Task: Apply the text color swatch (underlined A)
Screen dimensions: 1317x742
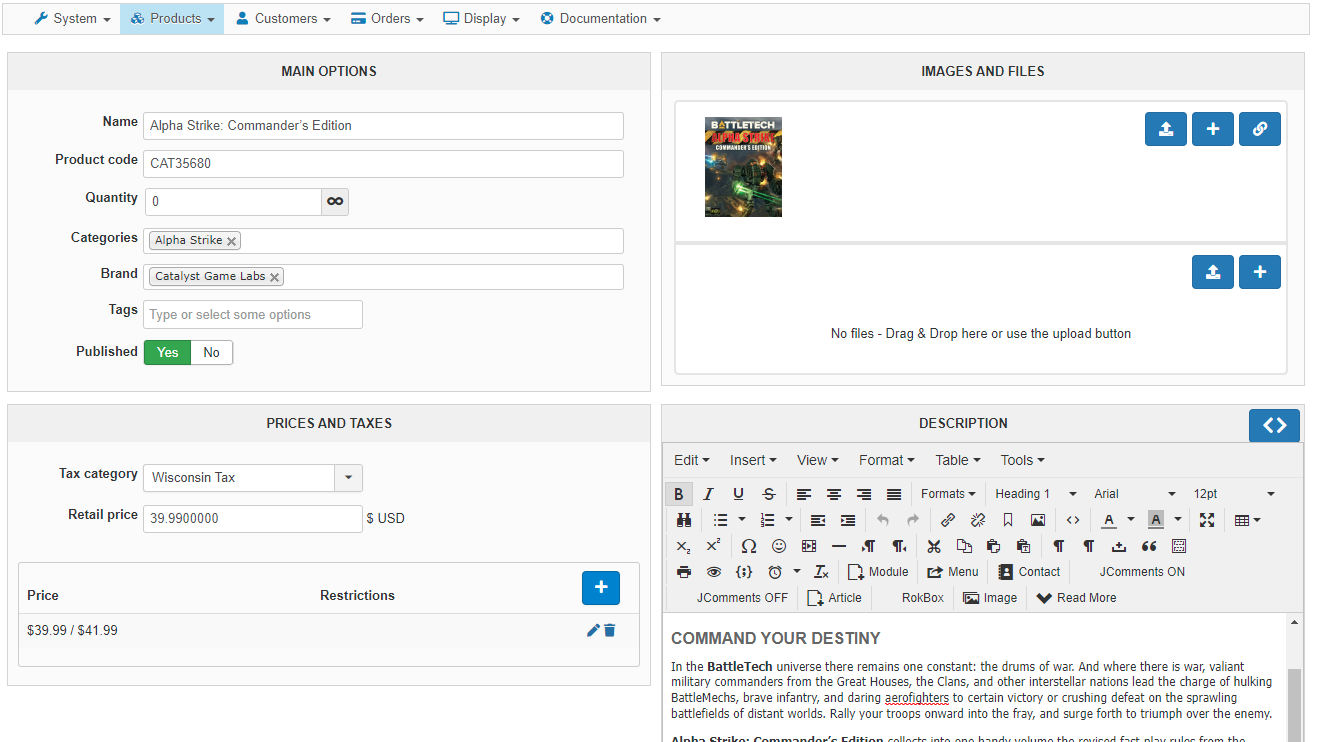Action: coord(1108,520)
